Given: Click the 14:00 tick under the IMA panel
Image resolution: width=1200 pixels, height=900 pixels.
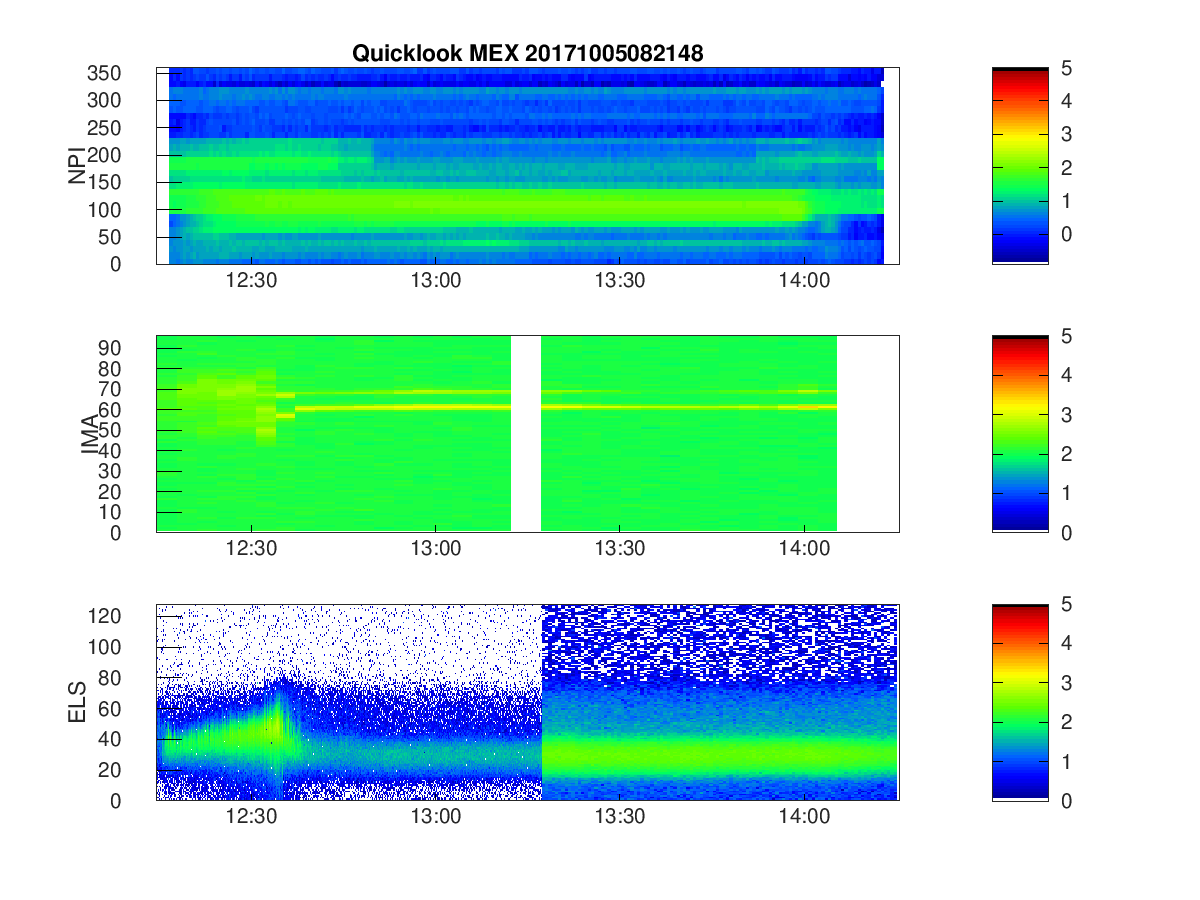Looking at the screenshot, I should (804, 550).
